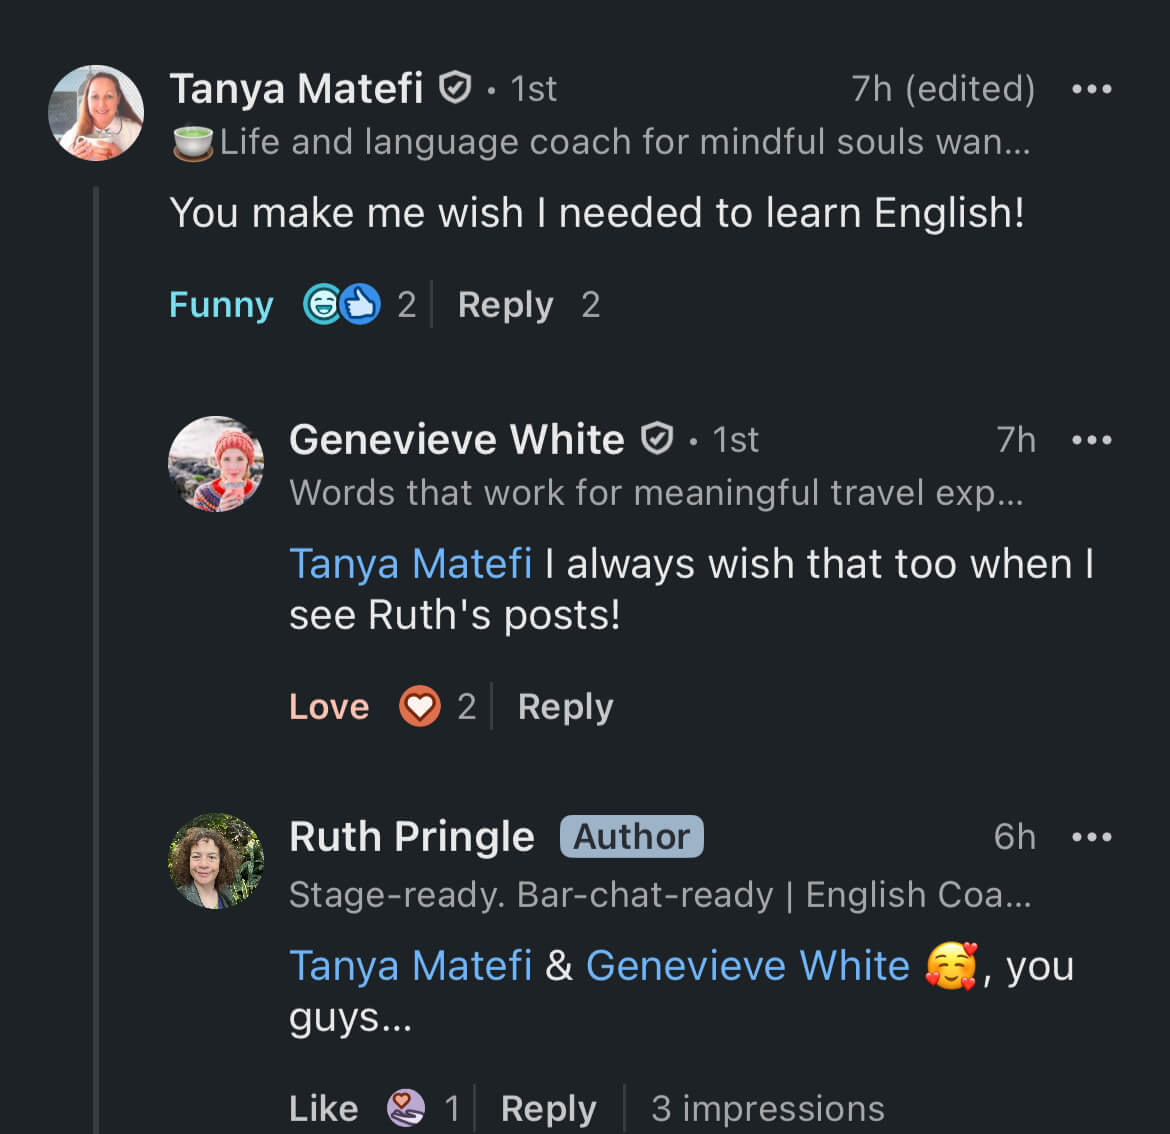Screen dimensions: 1170x1134
Task: Open Tanya Matefi's comment options menu
Action: tap(1092, 88)
